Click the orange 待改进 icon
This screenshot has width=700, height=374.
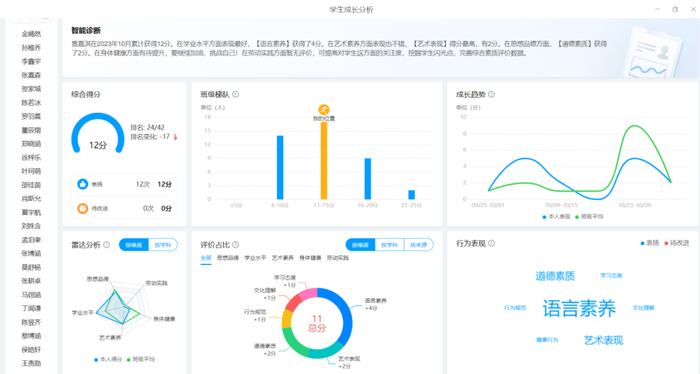click(83, 208)
